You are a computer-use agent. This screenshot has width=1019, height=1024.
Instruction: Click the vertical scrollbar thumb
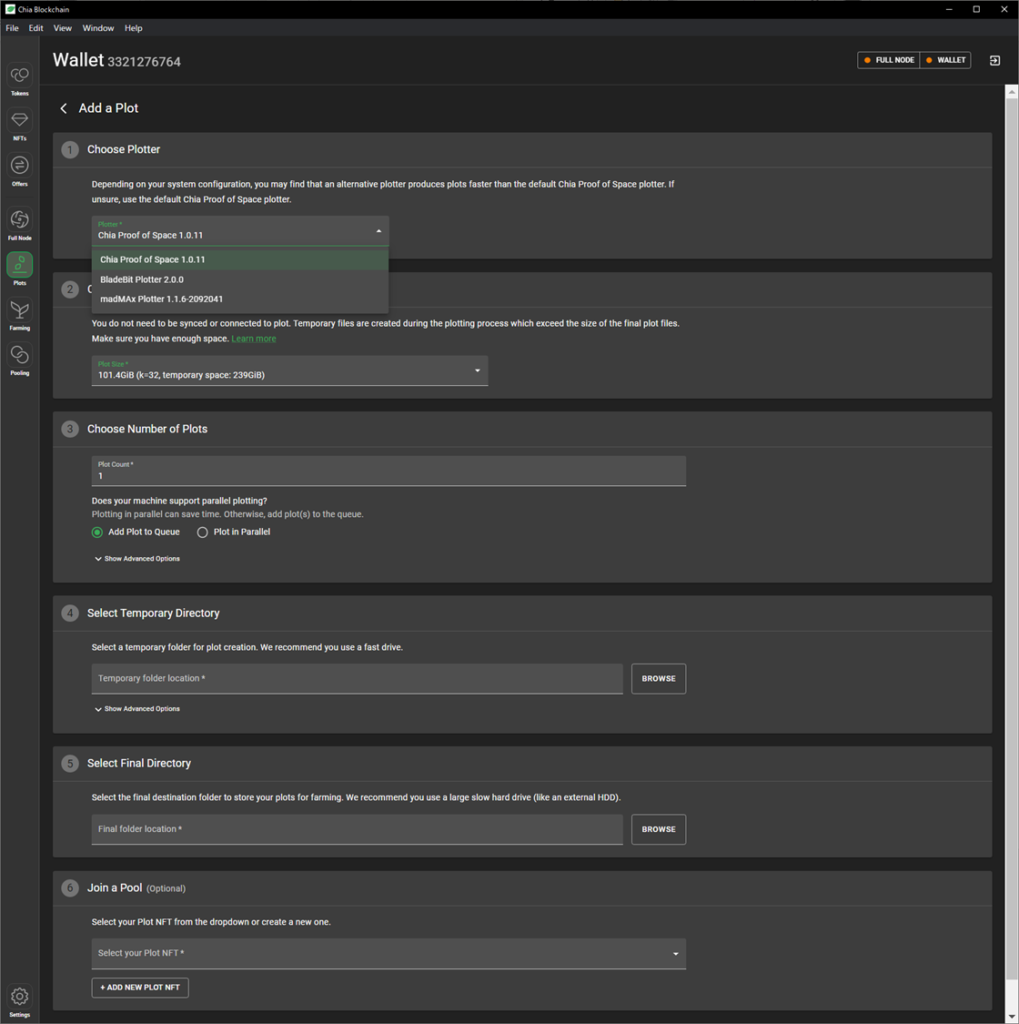tap(1012, 539)
